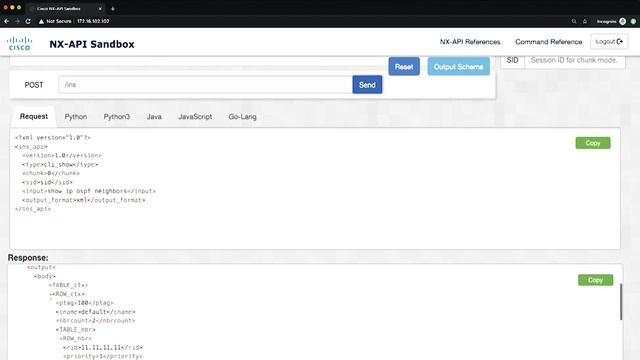Screen dimensions: 640x360
Task: Click the green extension icon in the browser toolbar
Action: click(x=633, y=21)
